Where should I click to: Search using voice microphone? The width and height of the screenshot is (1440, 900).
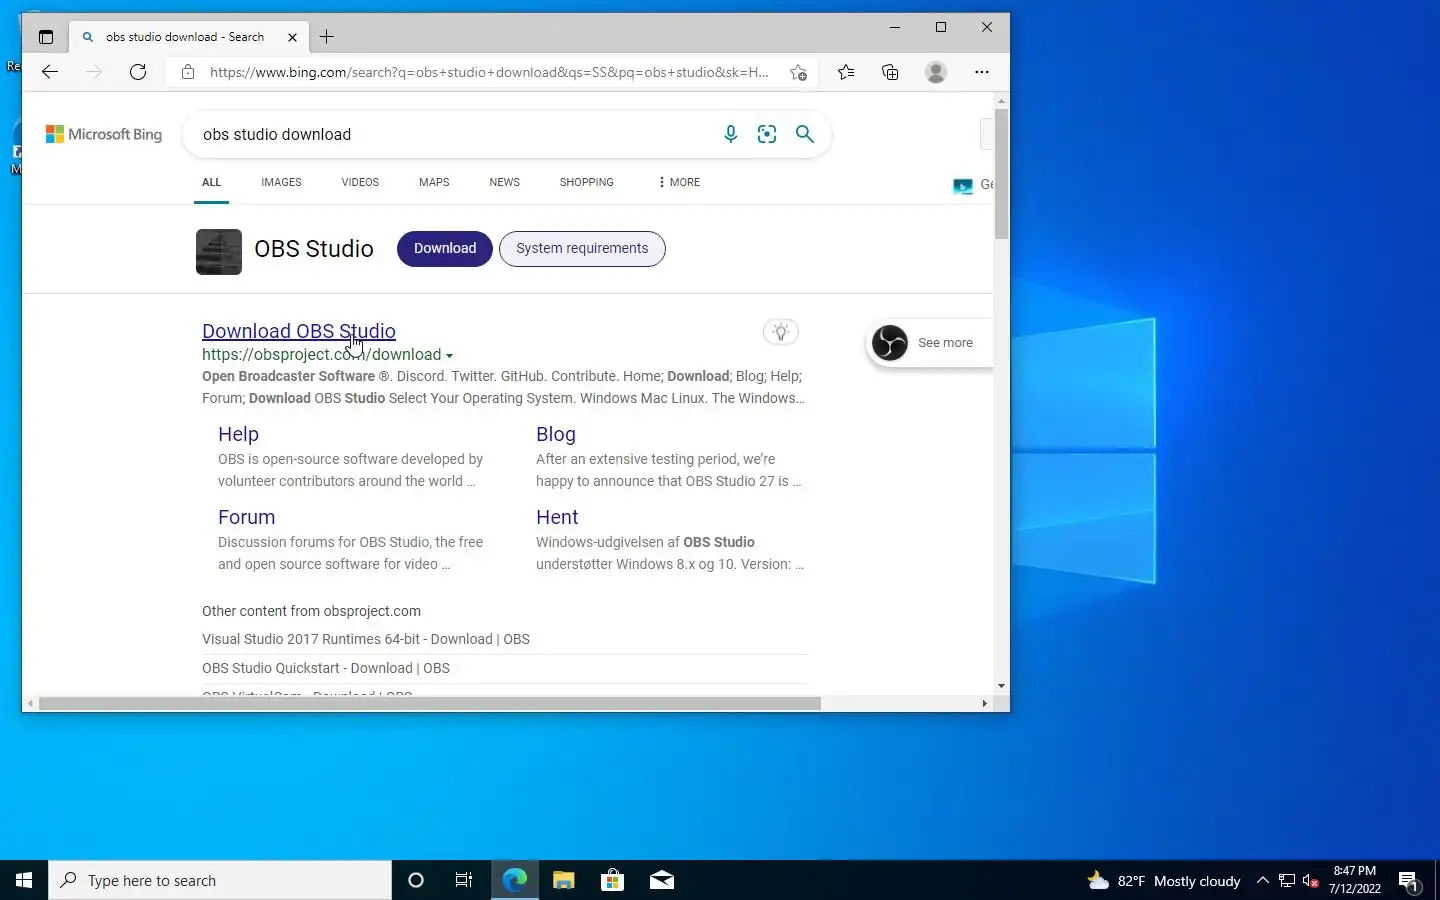pyautogui.click(x=731, y=134)
